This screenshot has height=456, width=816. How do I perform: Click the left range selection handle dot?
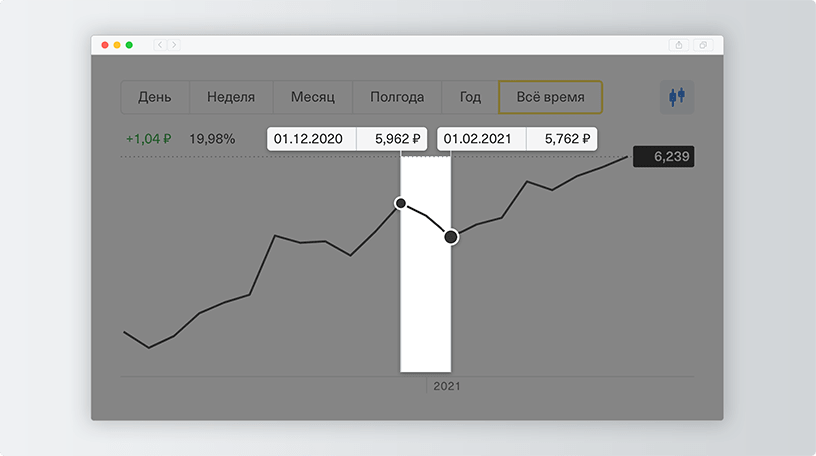[400, 203]
